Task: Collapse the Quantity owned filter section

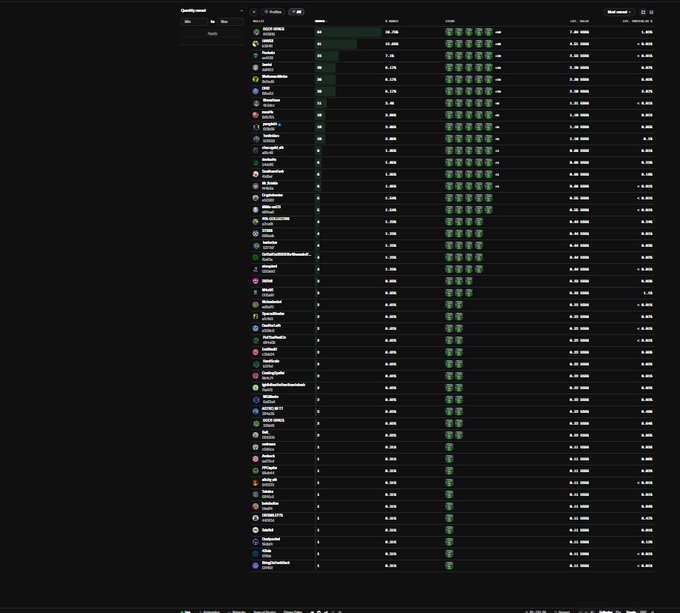Action: coord(242,11)
